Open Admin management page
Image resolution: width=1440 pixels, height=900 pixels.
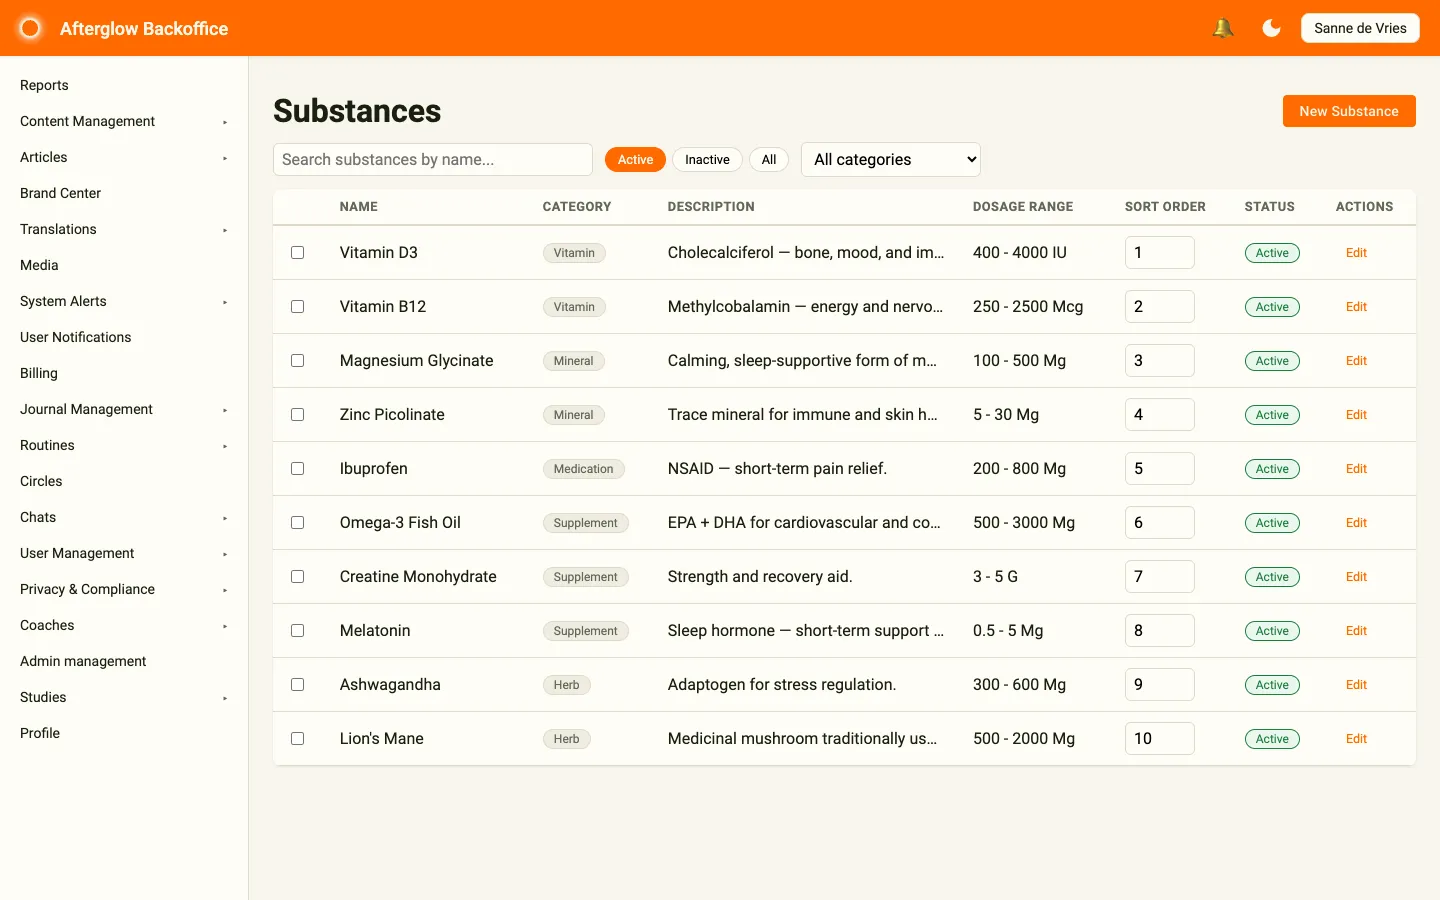(x=83, y=661)
